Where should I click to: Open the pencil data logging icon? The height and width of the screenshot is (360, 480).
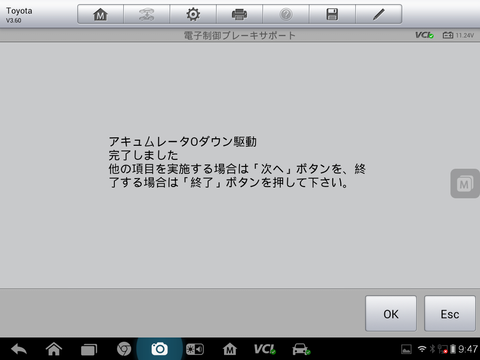click(x=379, y=14)
